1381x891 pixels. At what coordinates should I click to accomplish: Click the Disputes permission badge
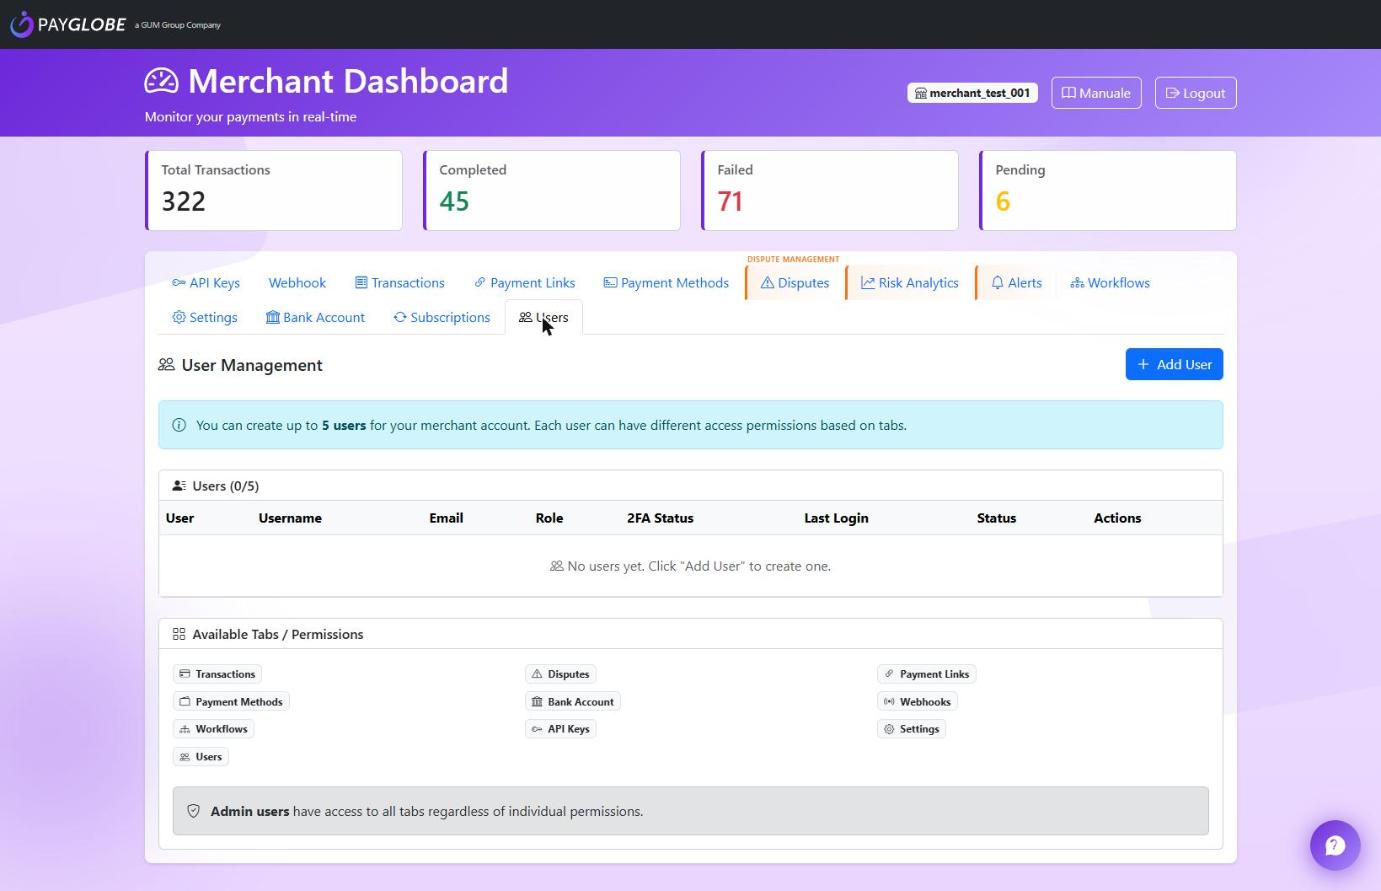pyautogui.click(x=560, y=674)
